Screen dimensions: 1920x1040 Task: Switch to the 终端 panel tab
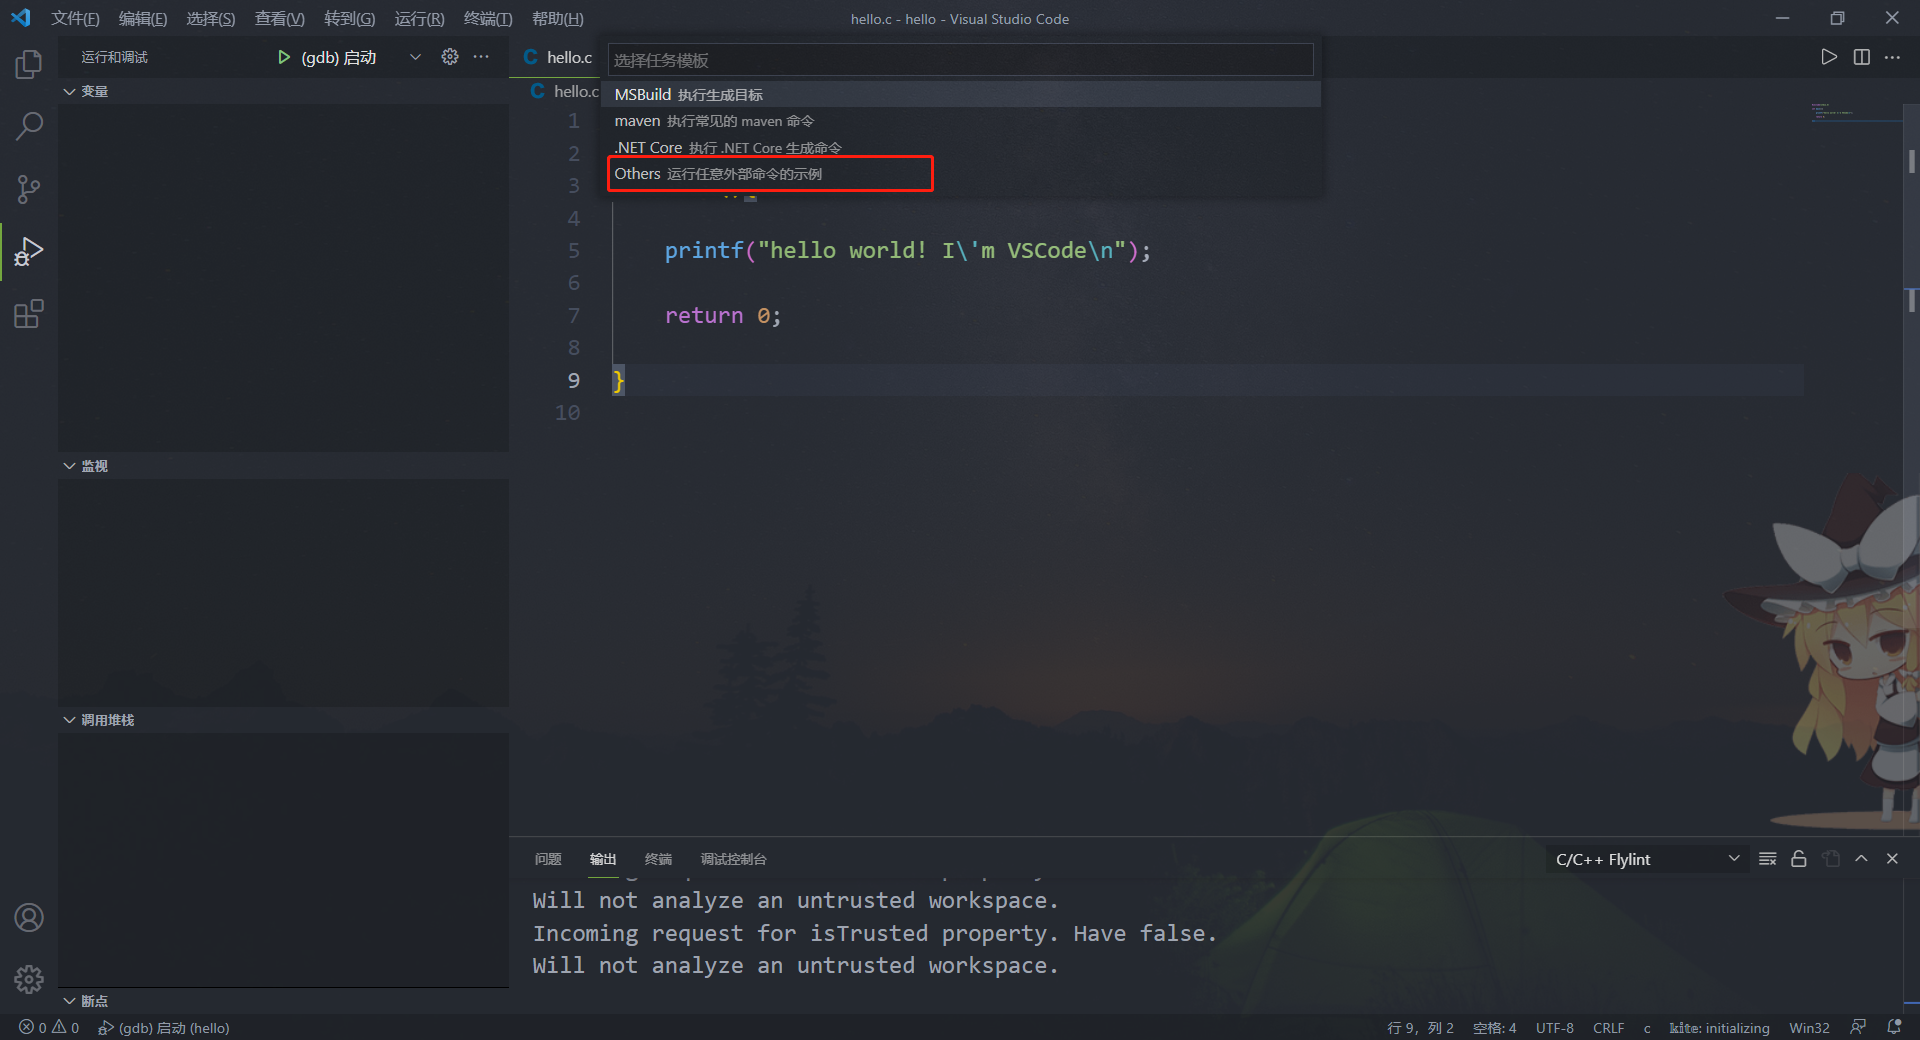click(657, 858)
